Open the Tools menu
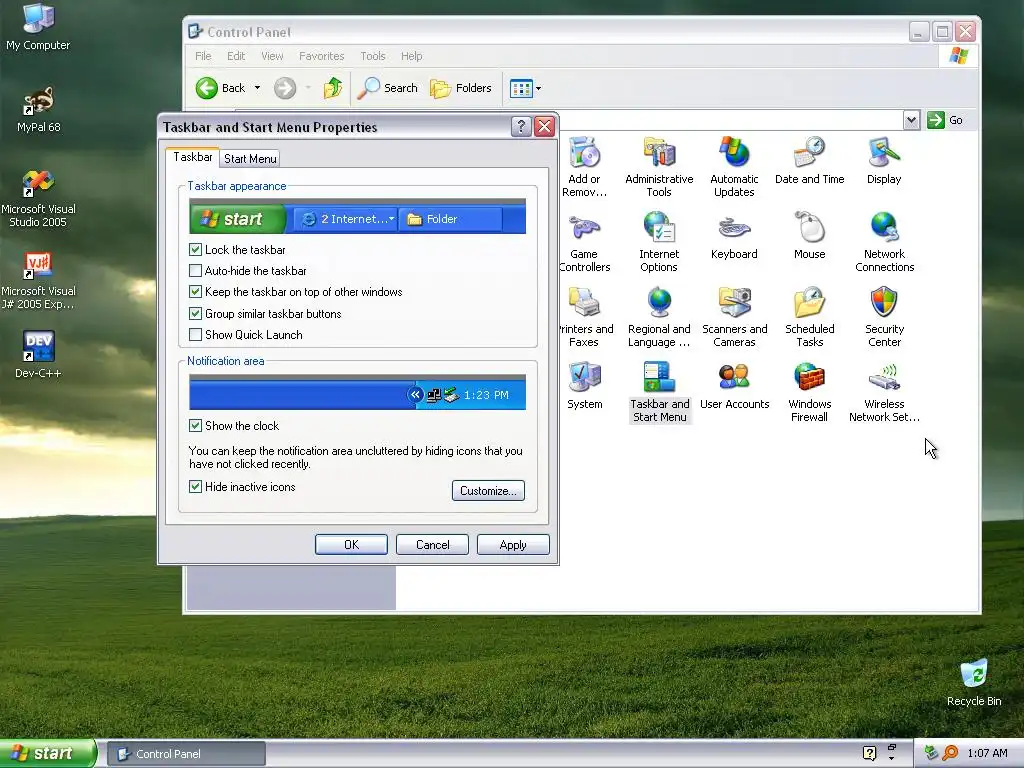Image resolution: width=1024 pixels, height=768 pixels. [x=373, y=56]
